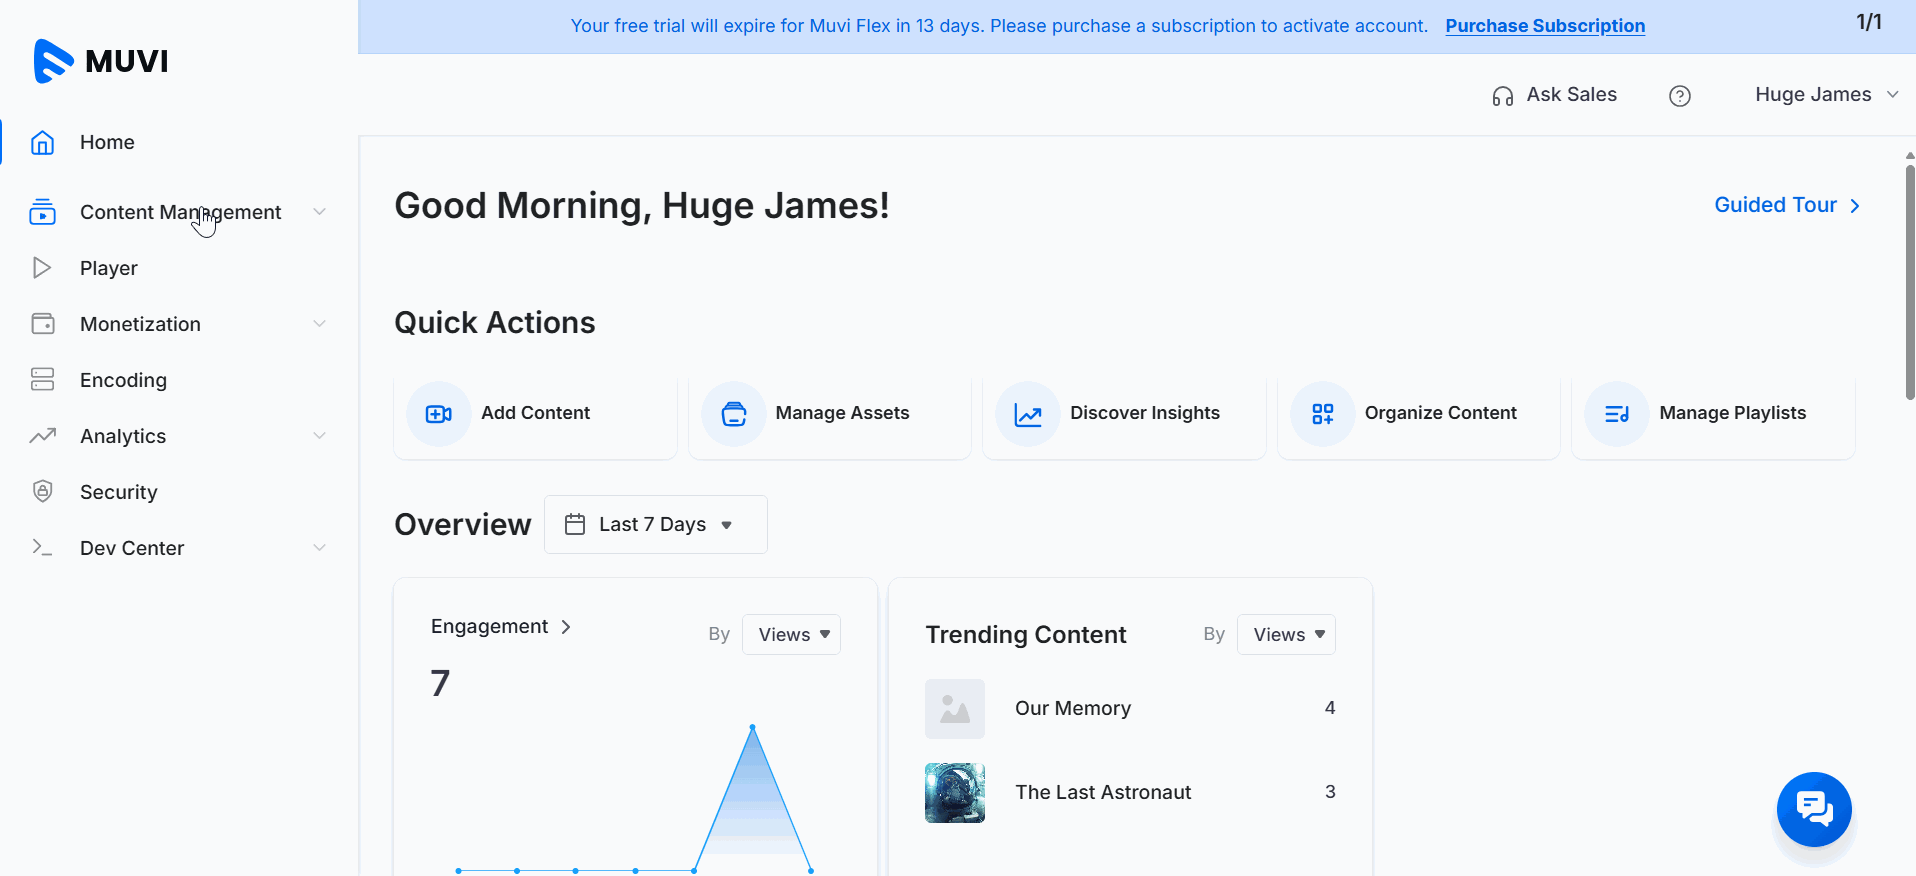1916x876 pixels.
Task: Start the Guided Tour
Action: tap(1786, 205)
